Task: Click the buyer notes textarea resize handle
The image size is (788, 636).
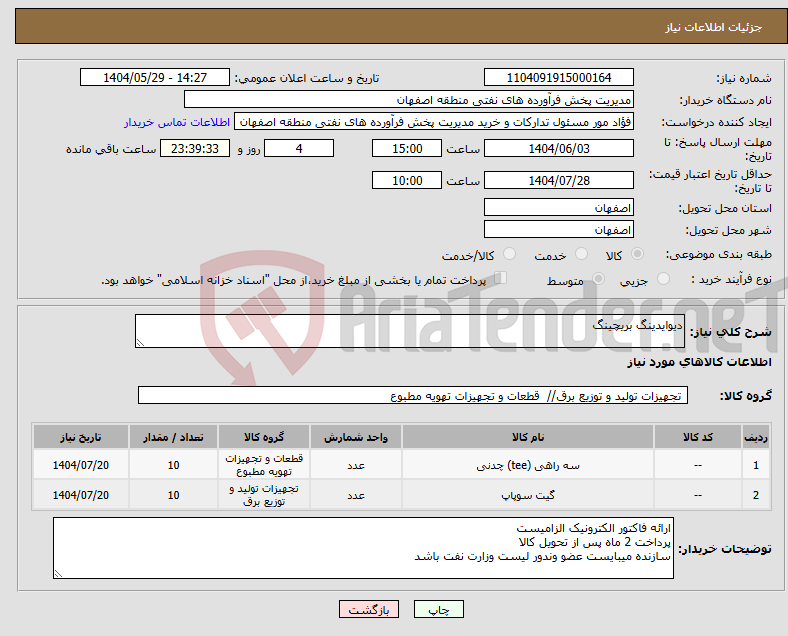Action: click(x=58, y=574)
